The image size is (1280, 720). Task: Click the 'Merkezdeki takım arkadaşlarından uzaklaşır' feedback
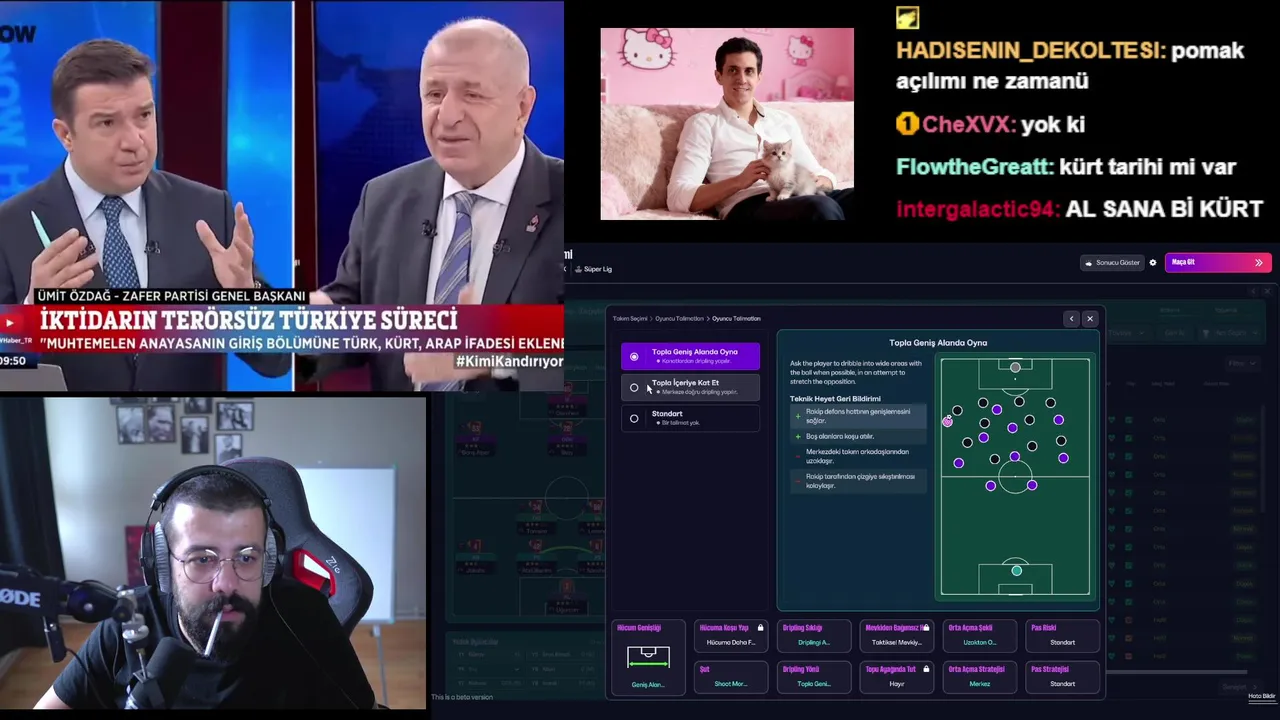pos(857,456)
